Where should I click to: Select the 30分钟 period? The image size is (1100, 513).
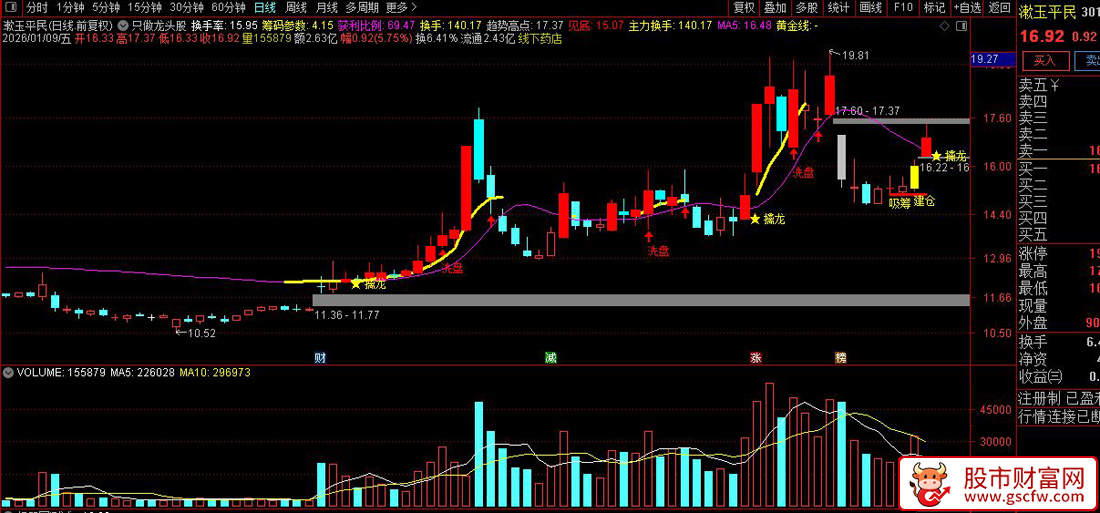pyautogui.click(x=187, y=8)
